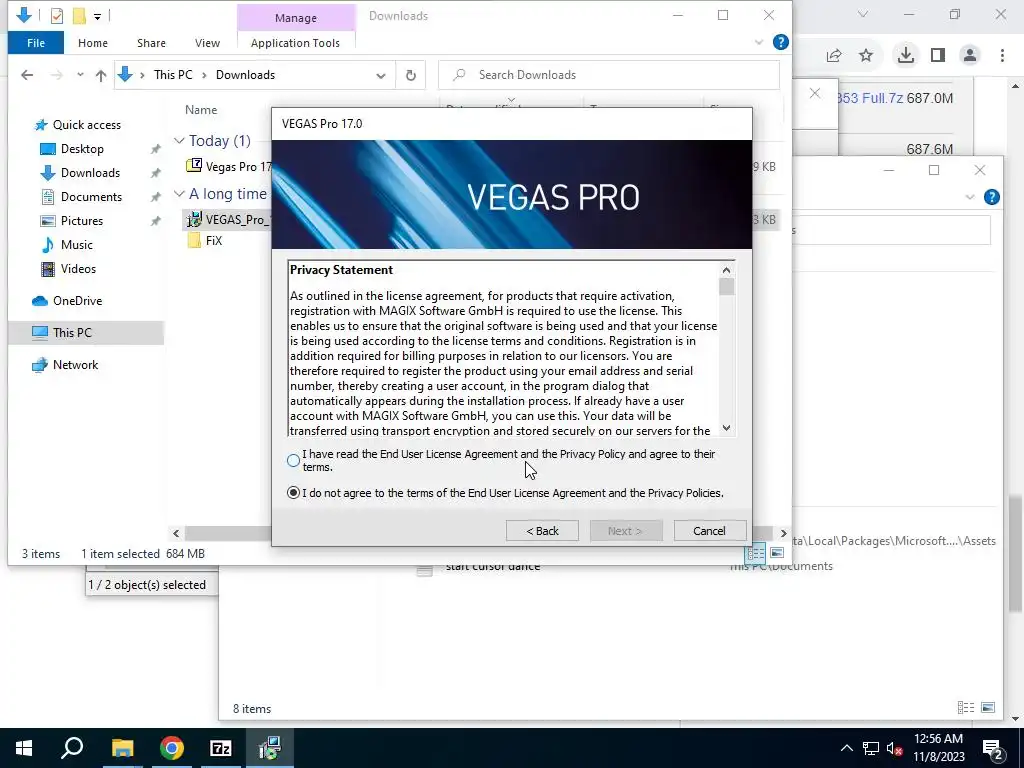Click the Search Downloads field
1024x768 pixels.
click(x=609, y=75)
